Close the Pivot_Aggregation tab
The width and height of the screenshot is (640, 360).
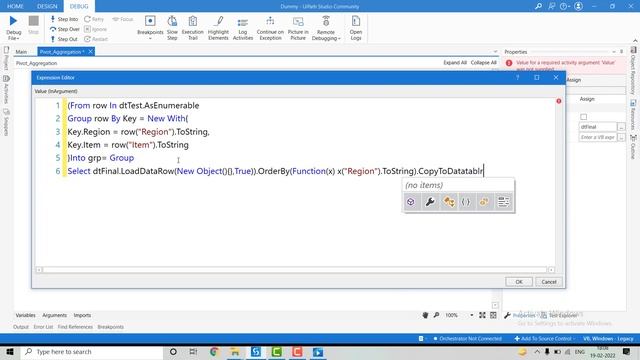[x=91, y=51]
